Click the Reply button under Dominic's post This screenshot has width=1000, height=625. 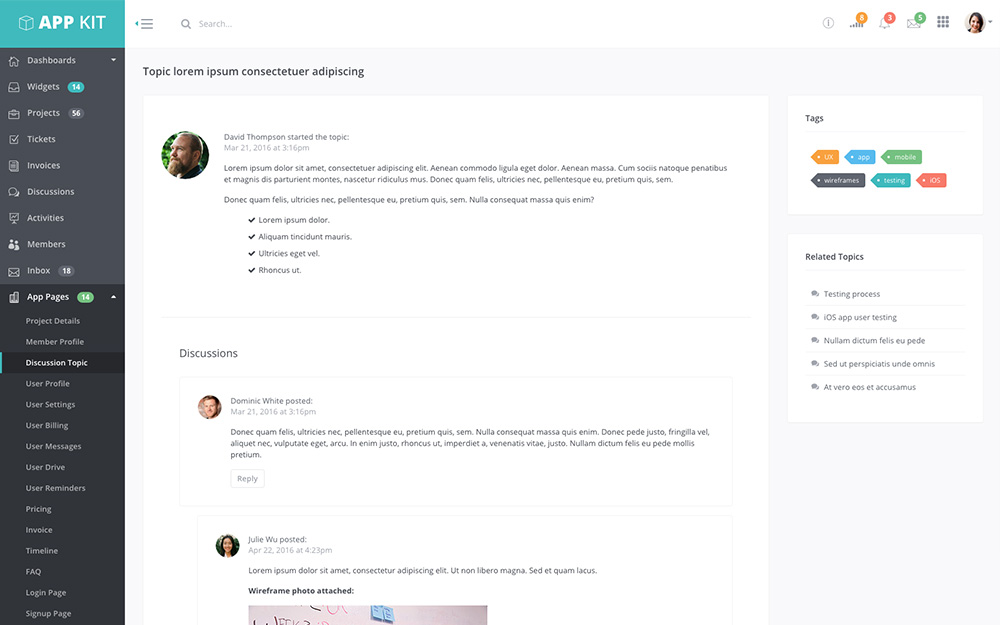247,479
